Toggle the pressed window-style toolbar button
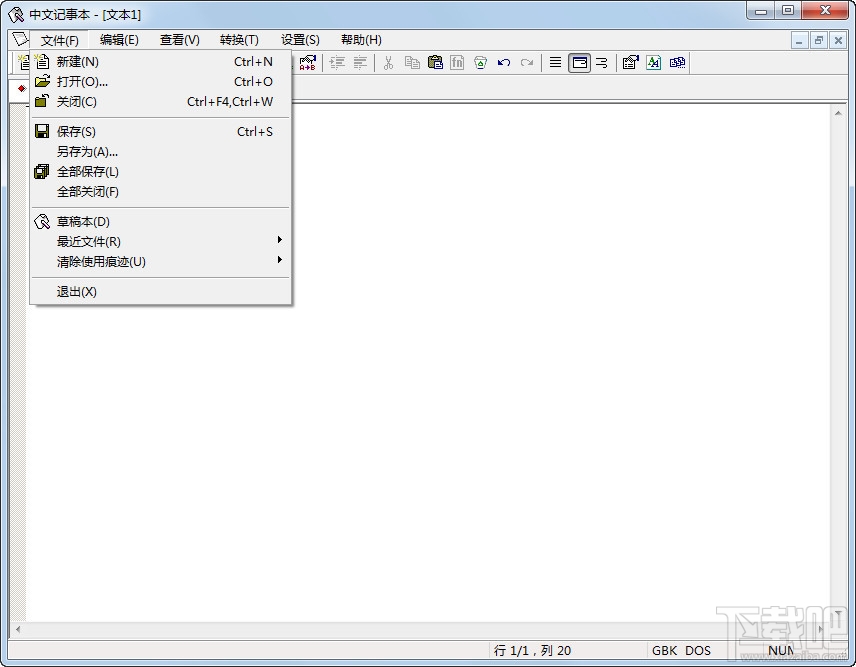 pos(579,63)
